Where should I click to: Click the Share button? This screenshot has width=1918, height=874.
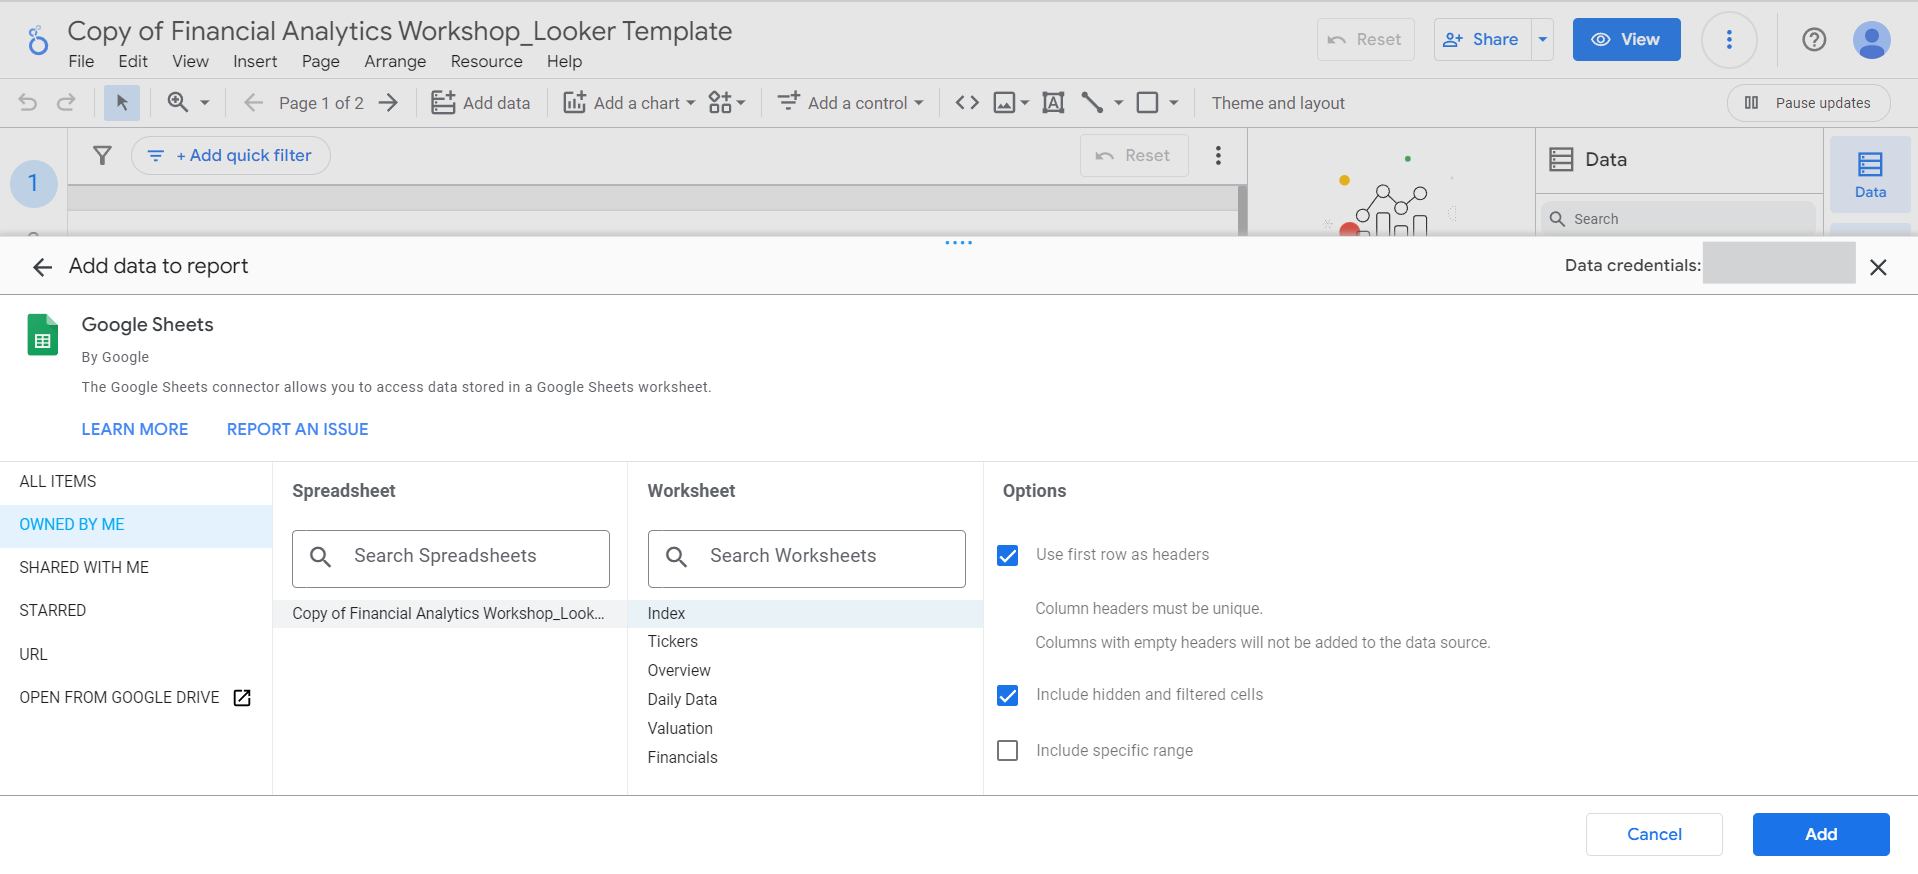pos(1483,40)
